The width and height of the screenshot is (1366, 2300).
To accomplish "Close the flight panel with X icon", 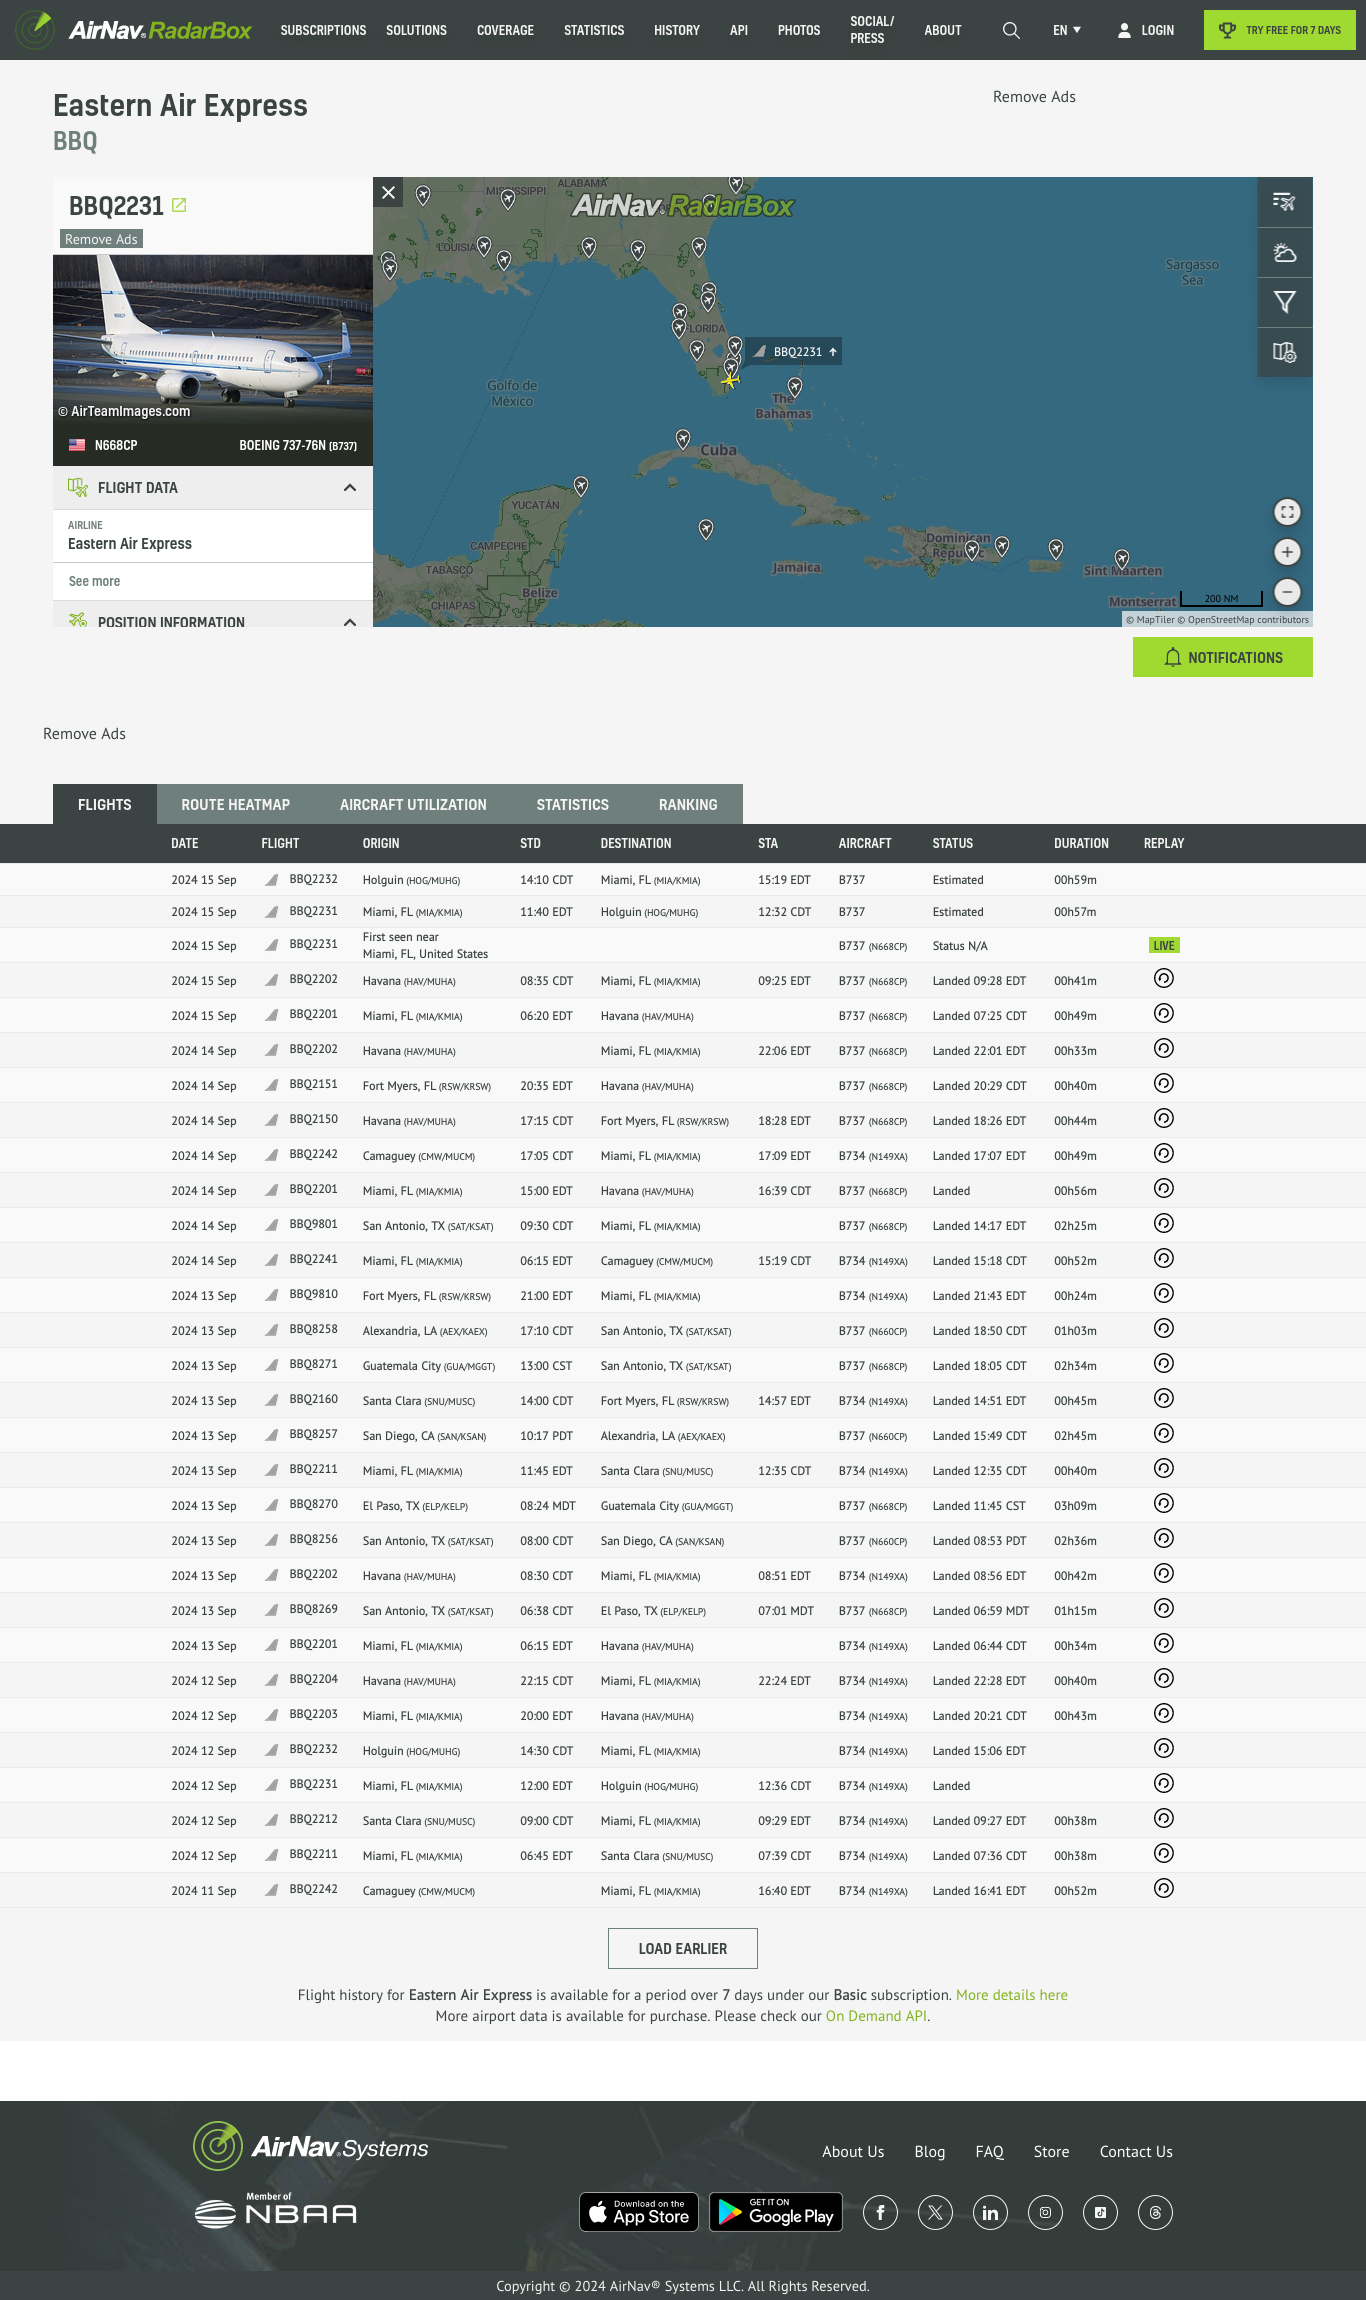I will click(x=389, y=193).
